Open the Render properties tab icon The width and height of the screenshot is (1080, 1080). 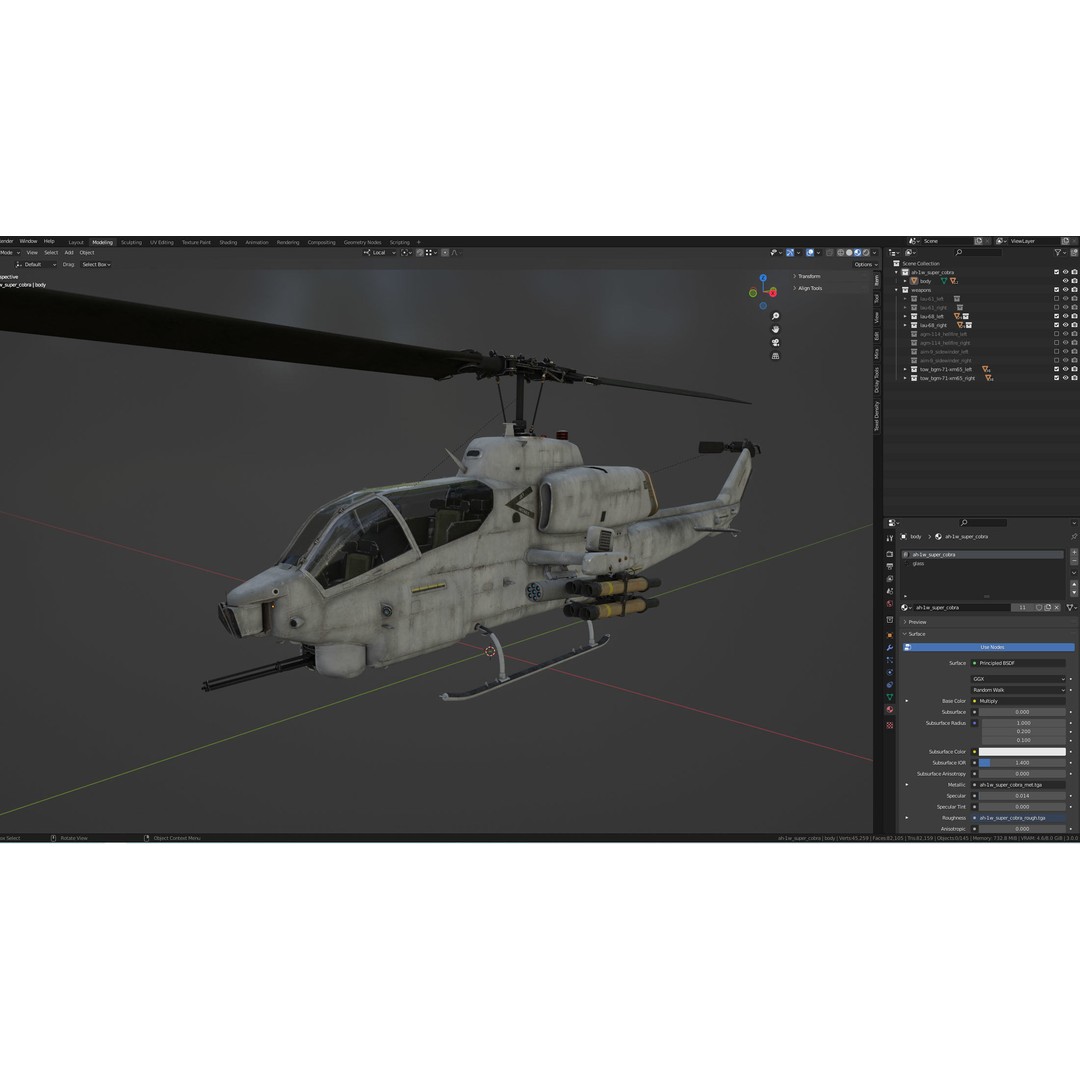point(889,554)
